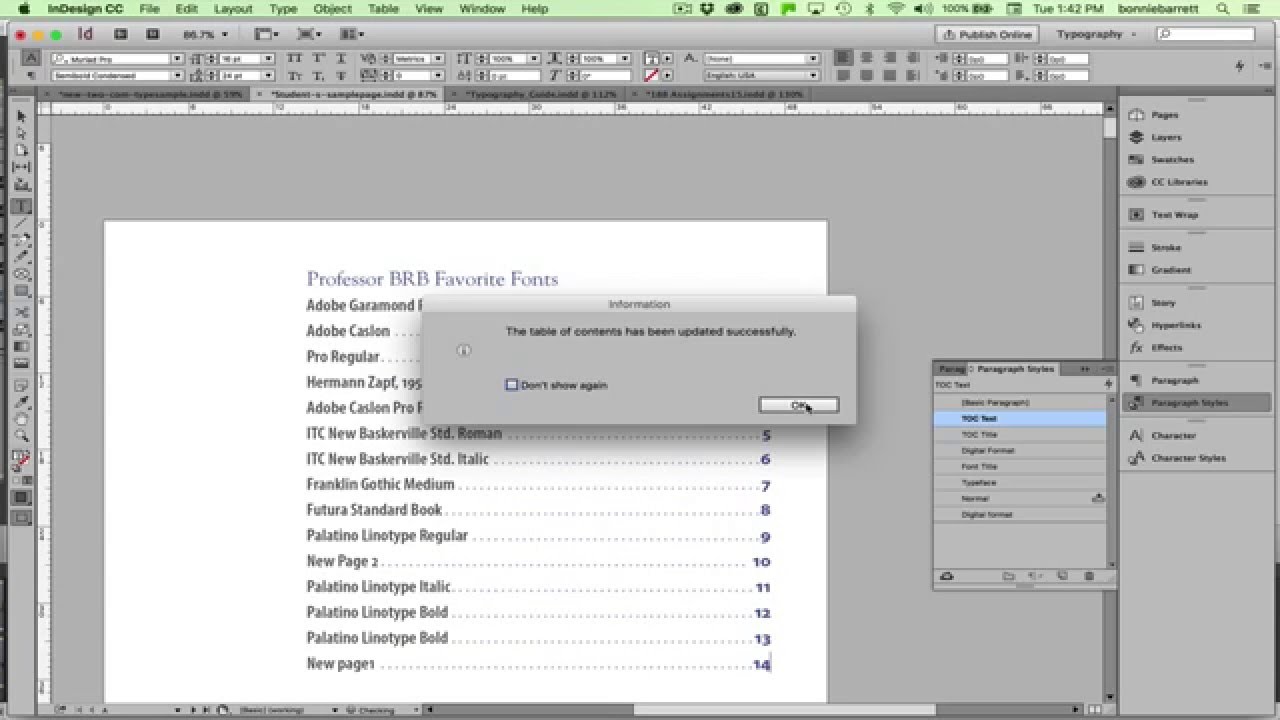Toggle the Underline button
Image resolution: width=1280 pixels, height=720 pixels.
coord(341,59)
